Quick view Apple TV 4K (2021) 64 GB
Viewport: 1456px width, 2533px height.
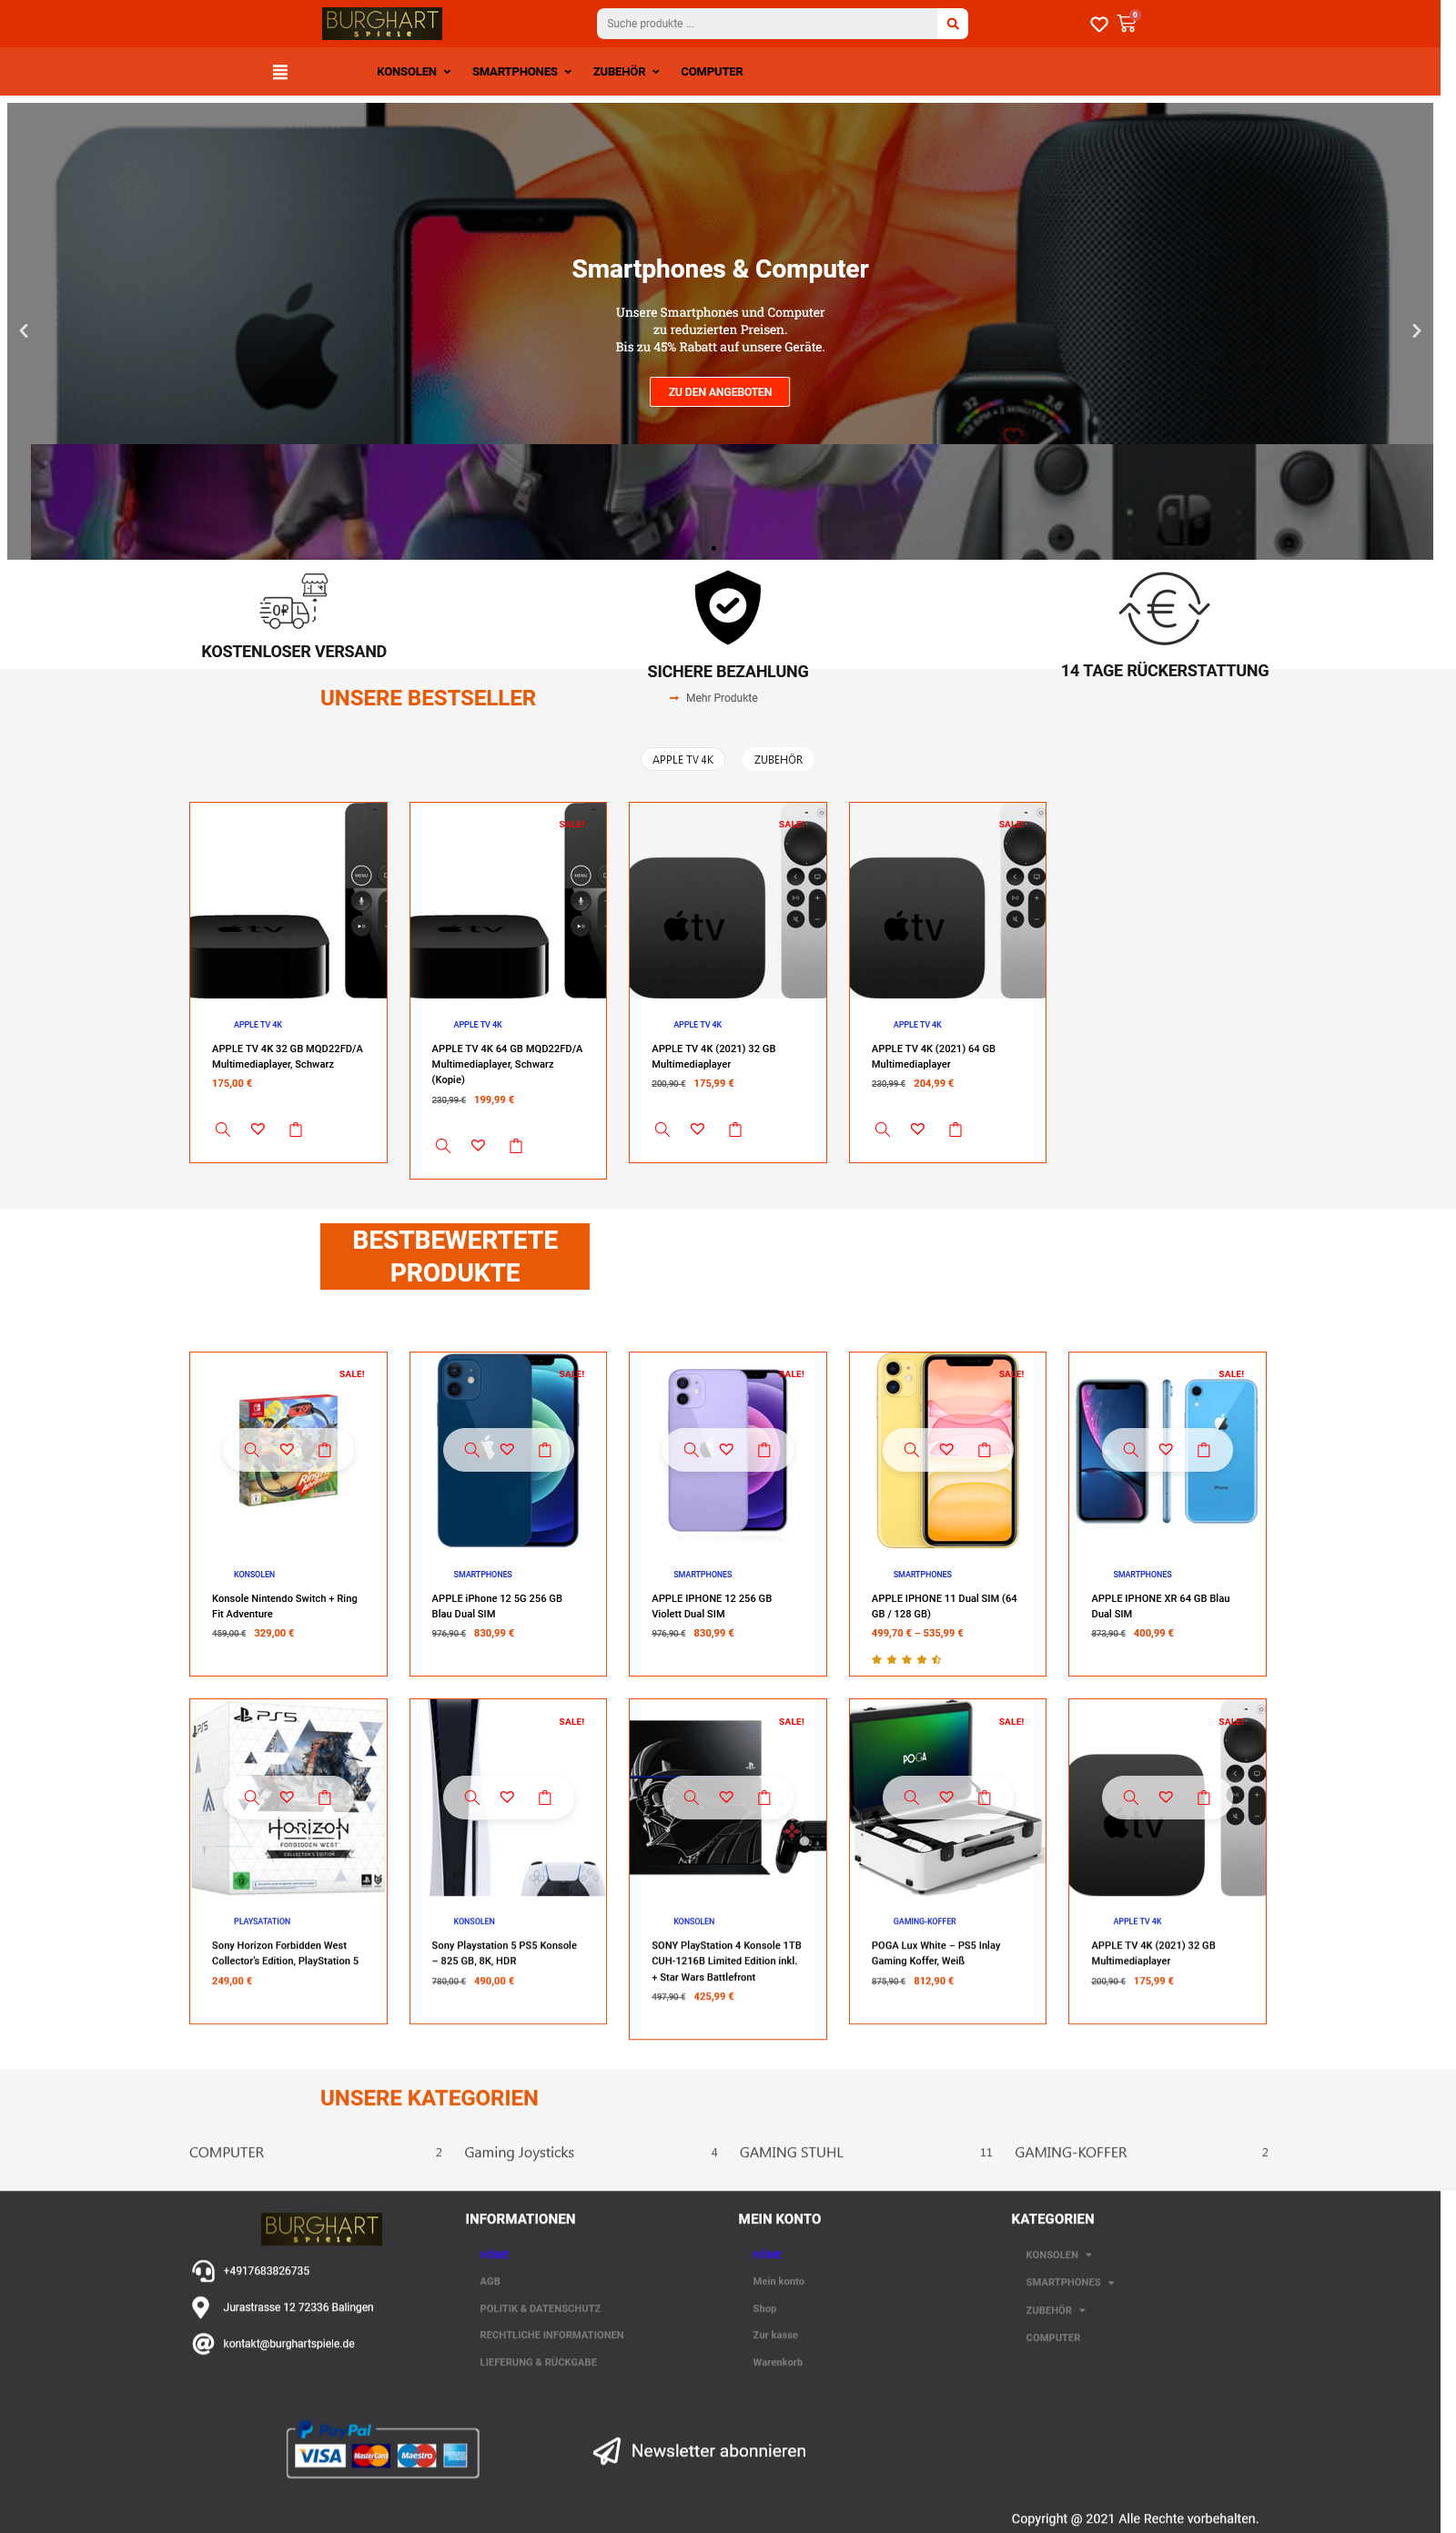pos(882,1129)
